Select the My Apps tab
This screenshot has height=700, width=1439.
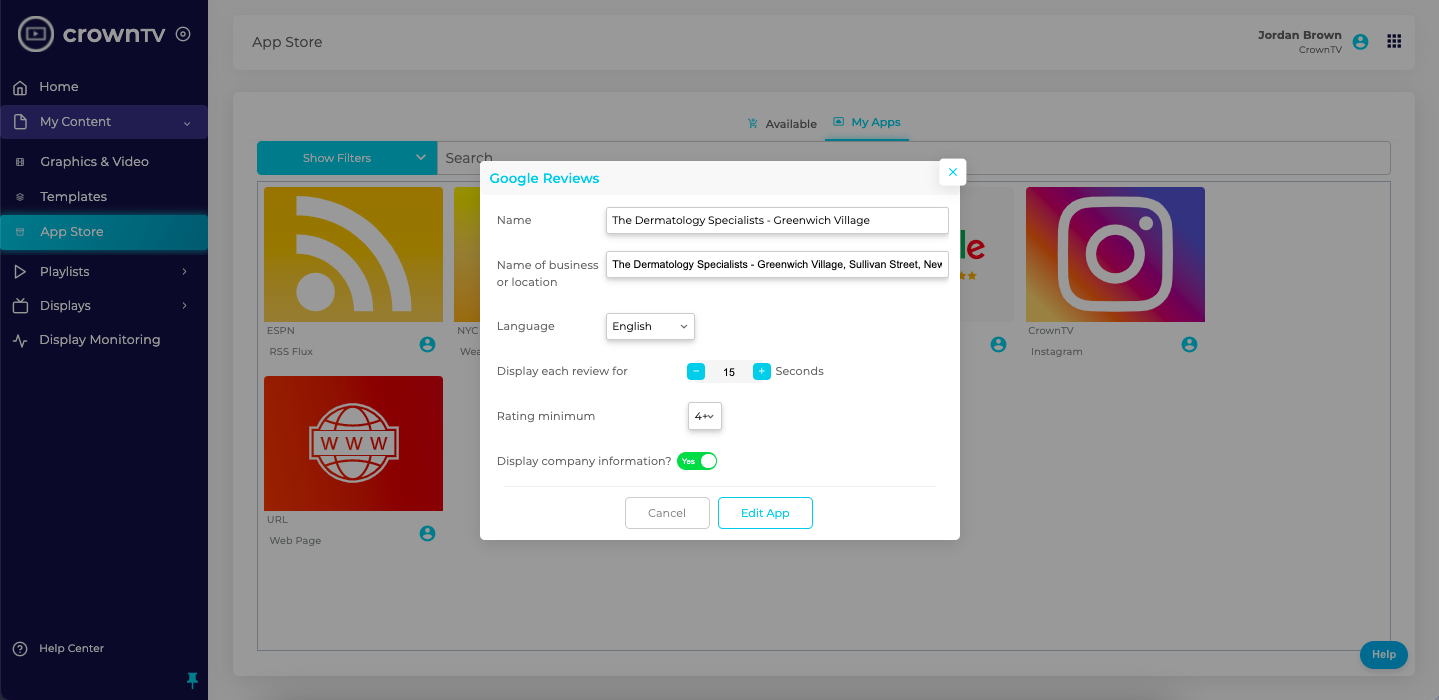pos(867,122)
